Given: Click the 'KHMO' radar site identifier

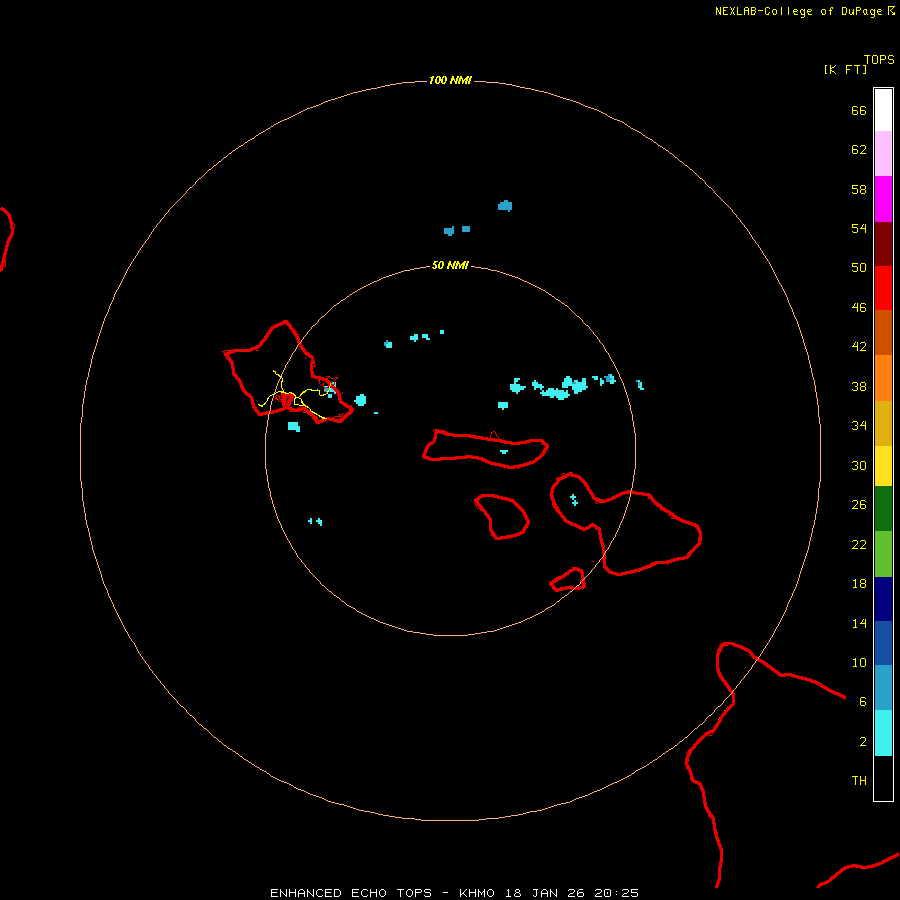Looking at the screenshot, I should 476,893.
